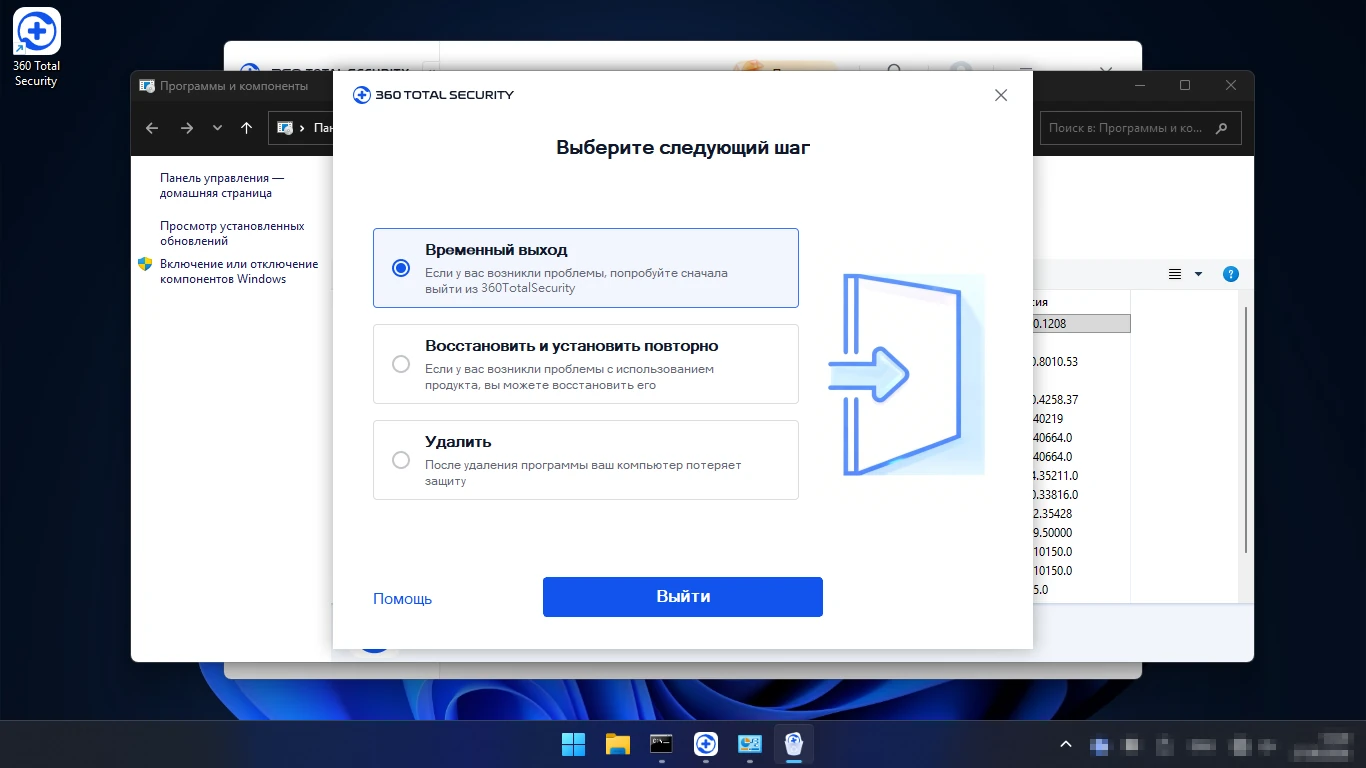The width and height of the screenshot is (1366, 768).
Task: Open Панель управления — домашняя страница link
Action: click(x=222, y=185)
